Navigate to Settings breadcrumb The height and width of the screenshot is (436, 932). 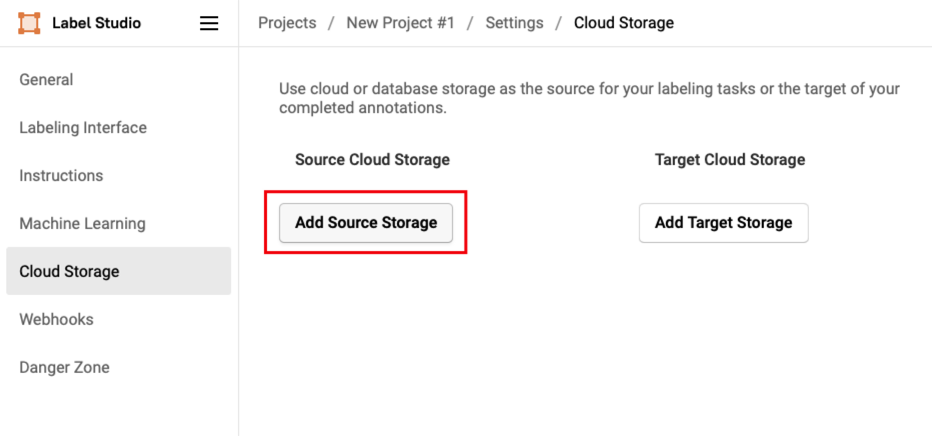514,23
